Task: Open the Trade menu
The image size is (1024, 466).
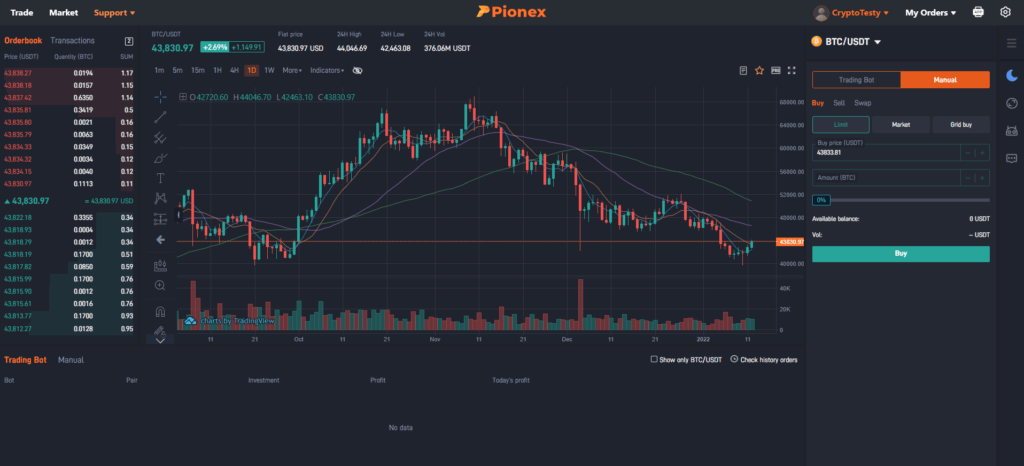Action: pos(22,12)
